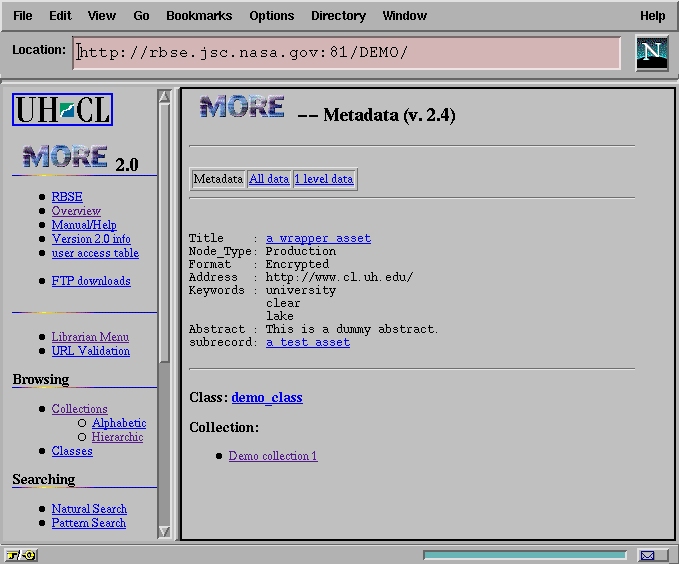Viewport: 679px width, 564px height.
Task: Click the sidebar scrollbar down arrow
Action: [165, 532]
